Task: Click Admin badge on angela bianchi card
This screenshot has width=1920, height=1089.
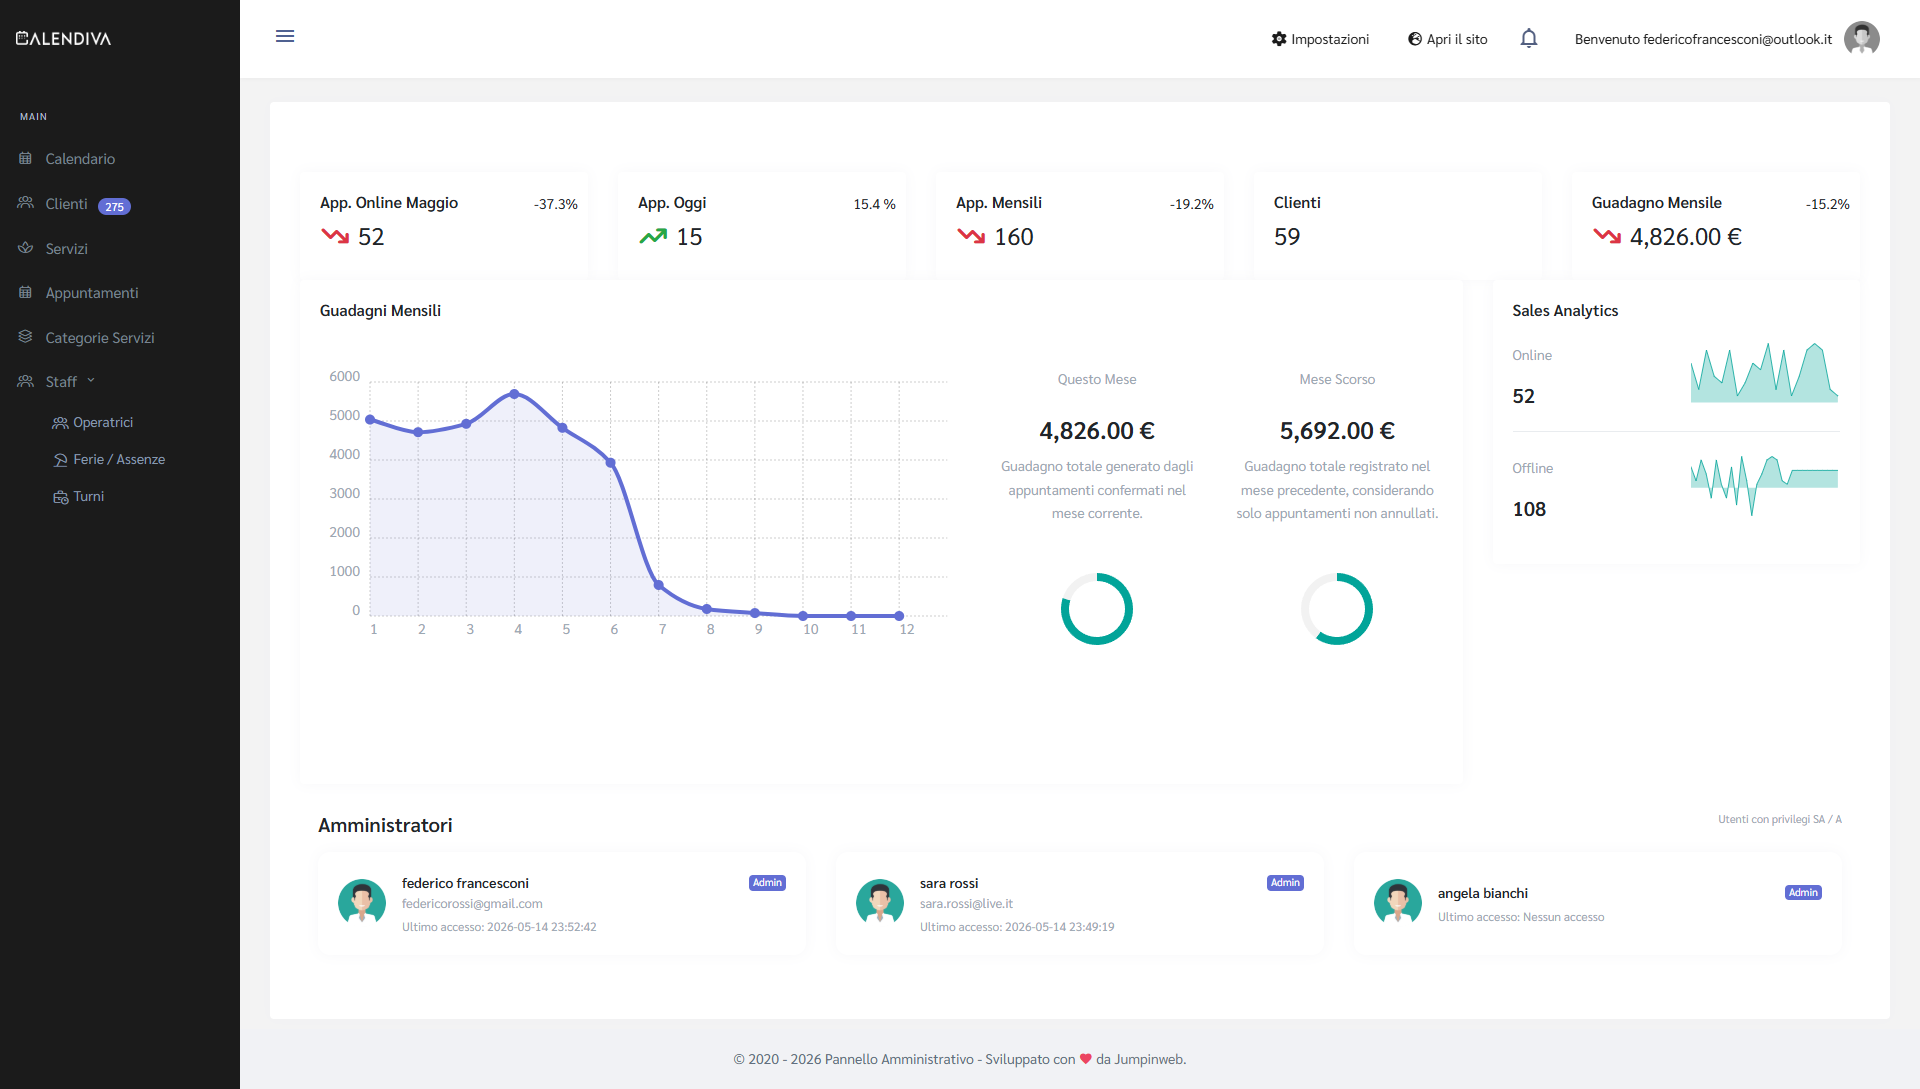Action: point(1803,893)
